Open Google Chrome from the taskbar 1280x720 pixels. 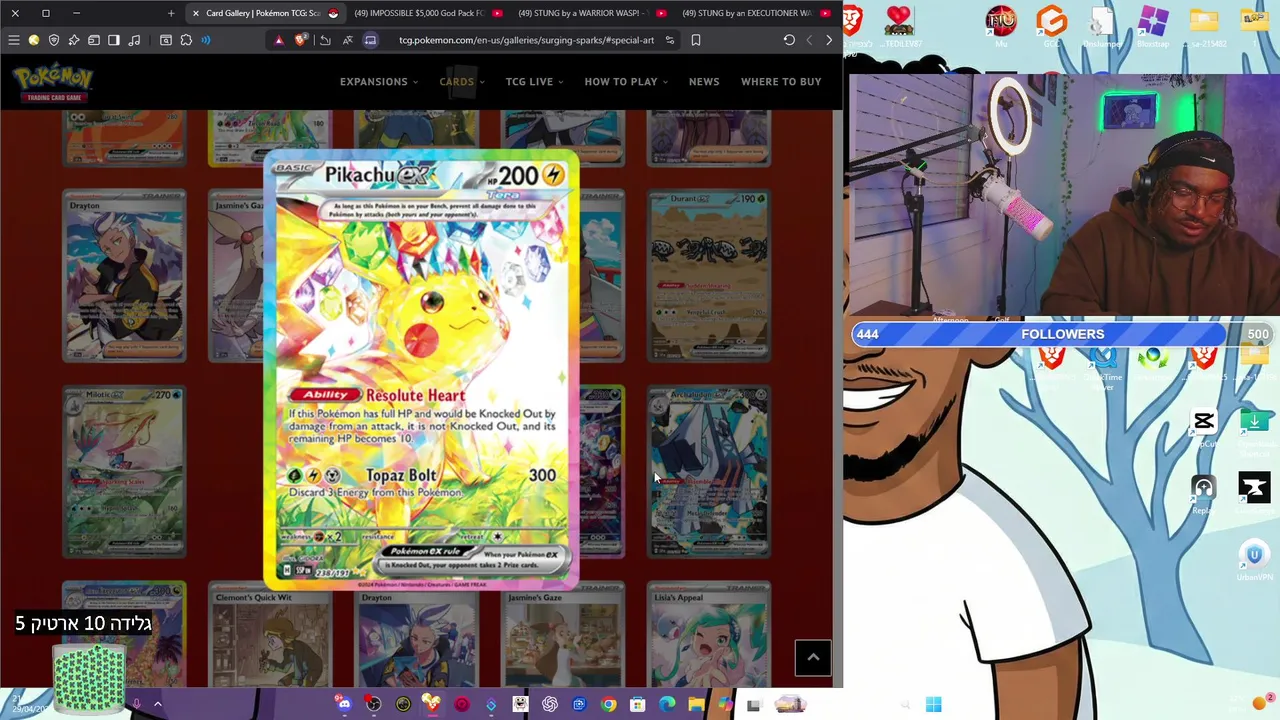coord(608,704)
